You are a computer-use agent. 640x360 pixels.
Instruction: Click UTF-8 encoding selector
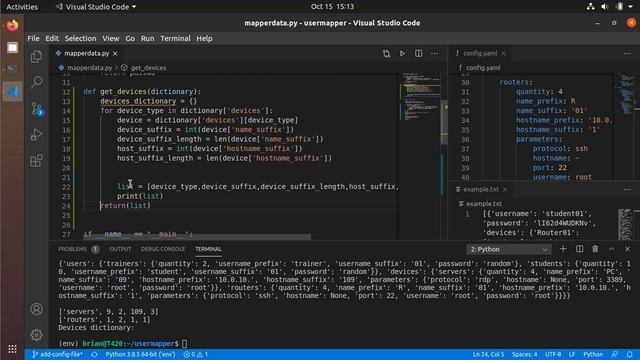coord(553,354)
